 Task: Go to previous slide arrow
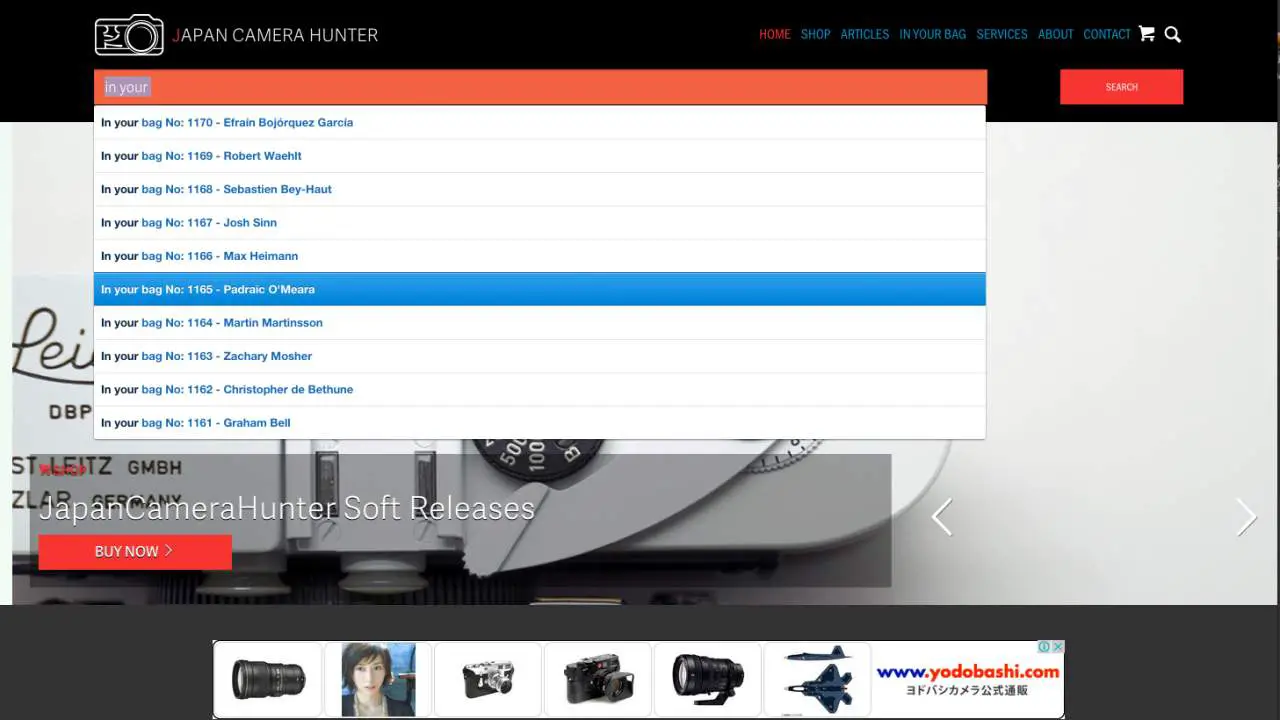pyautogui.click(x=941, y=517)
